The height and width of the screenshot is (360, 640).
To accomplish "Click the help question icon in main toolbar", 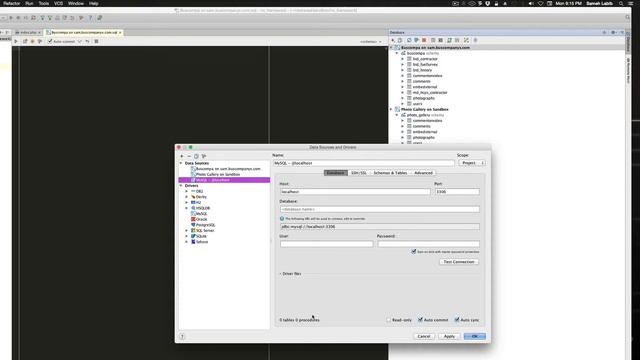I will point(90,18).
